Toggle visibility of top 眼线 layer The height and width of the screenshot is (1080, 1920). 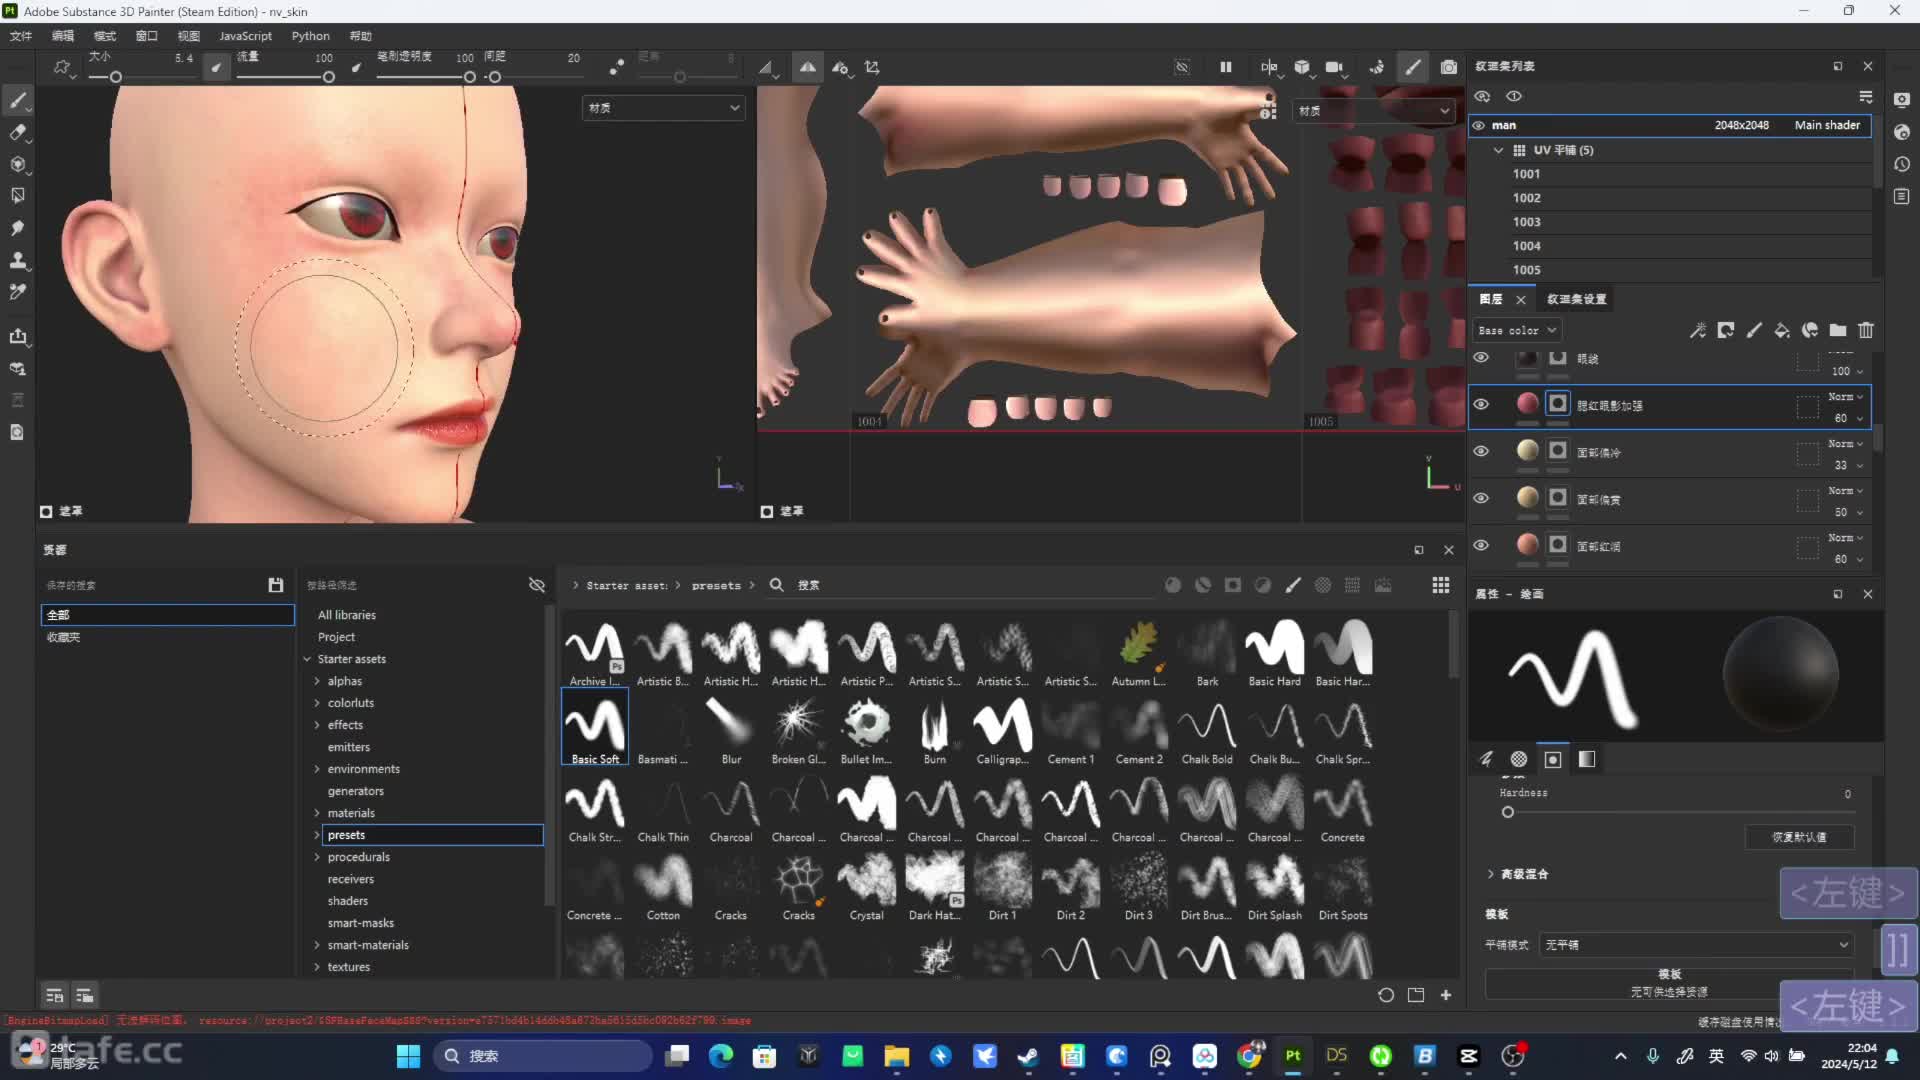1481,357
